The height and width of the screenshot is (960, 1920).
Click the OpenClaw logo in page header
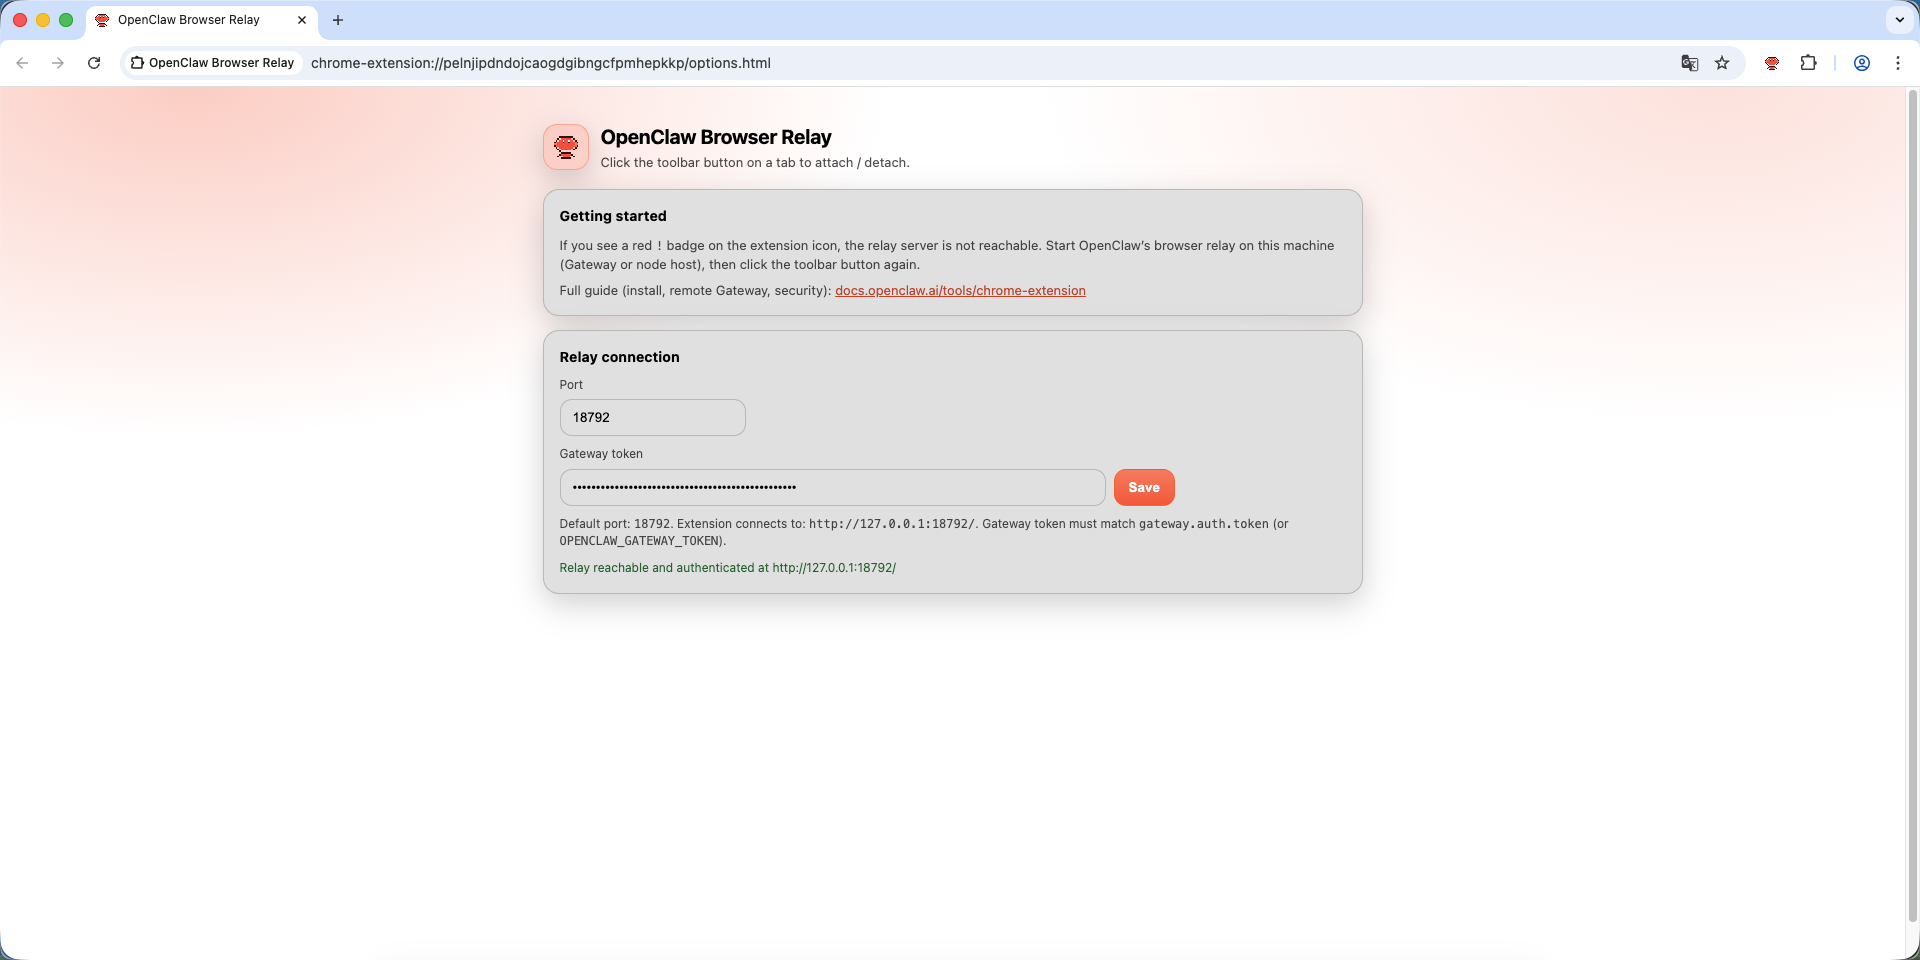click(566, 147)
